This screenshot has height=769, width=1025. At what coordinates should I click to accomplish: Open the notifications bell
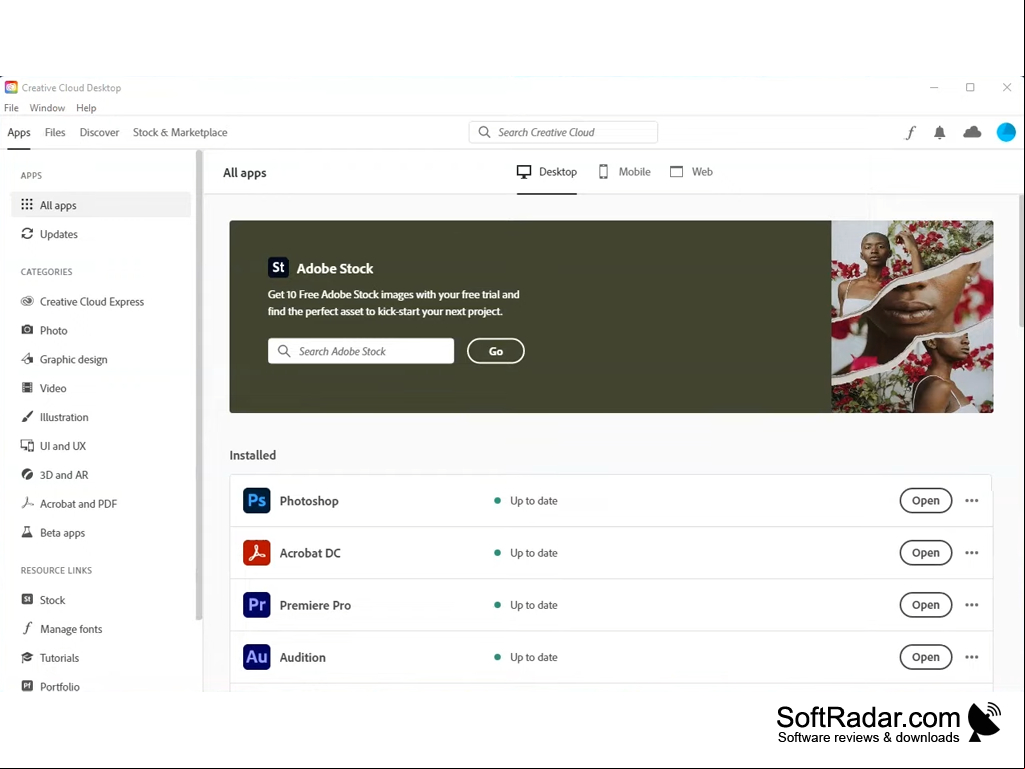point(939,133)
